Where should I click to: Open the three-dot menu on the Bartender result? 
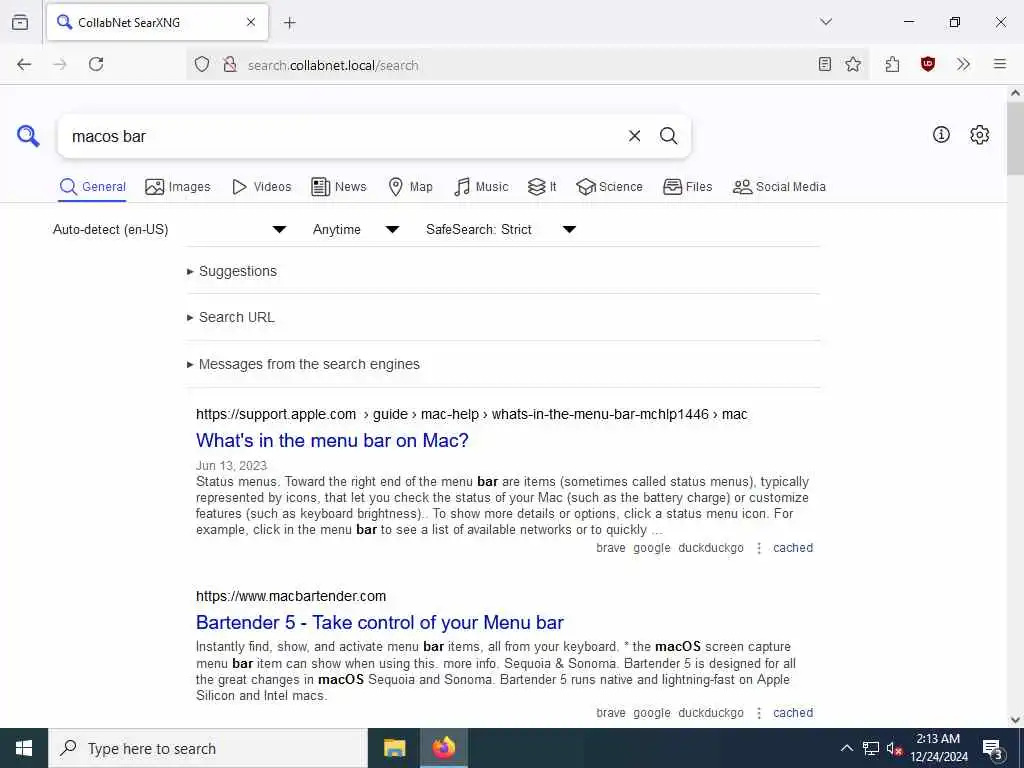[x=759, y=713]
